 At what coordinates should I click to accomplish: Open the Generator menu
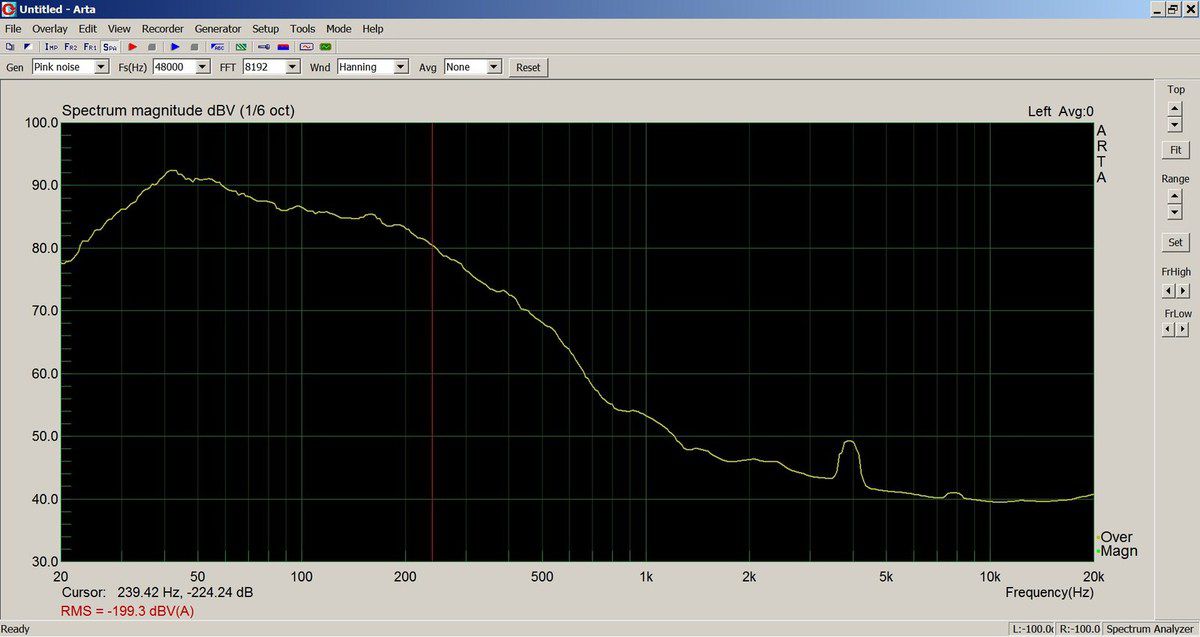coord(218,29)
